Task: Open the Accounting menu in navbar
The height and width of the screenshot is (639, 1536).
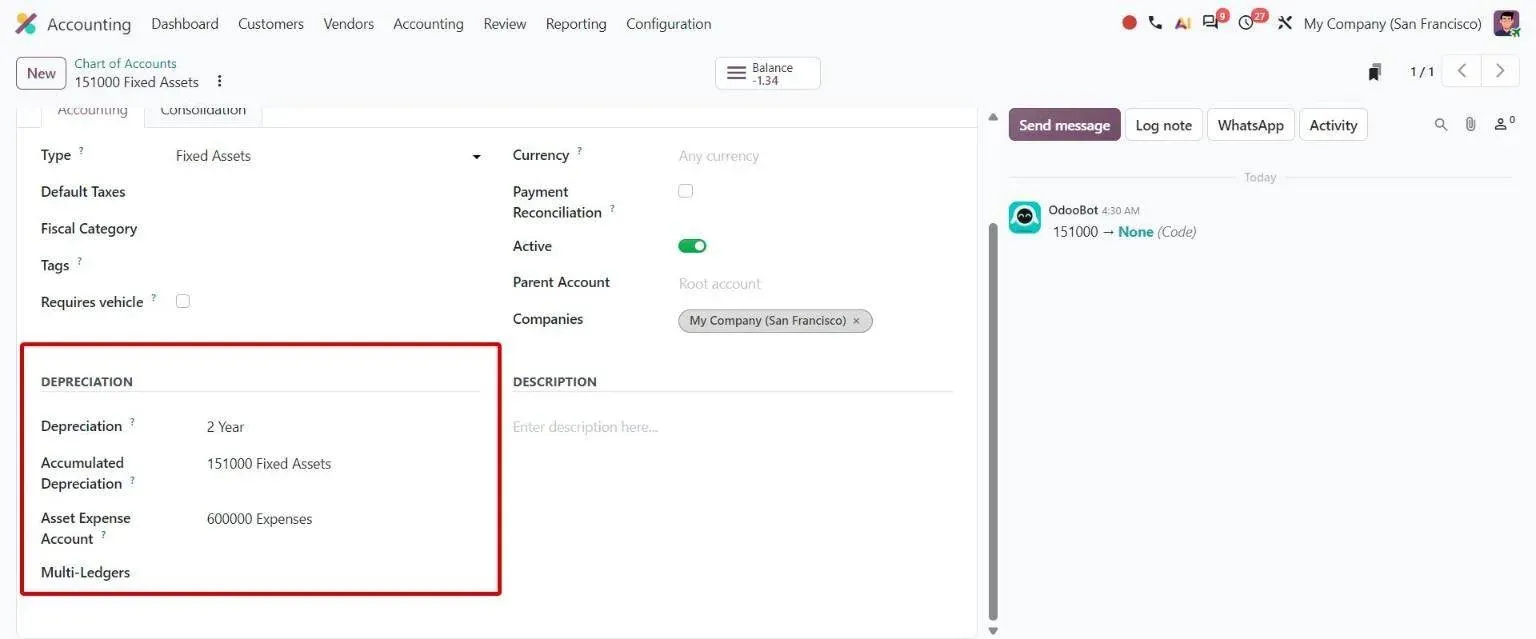Action: click(428, 23)
